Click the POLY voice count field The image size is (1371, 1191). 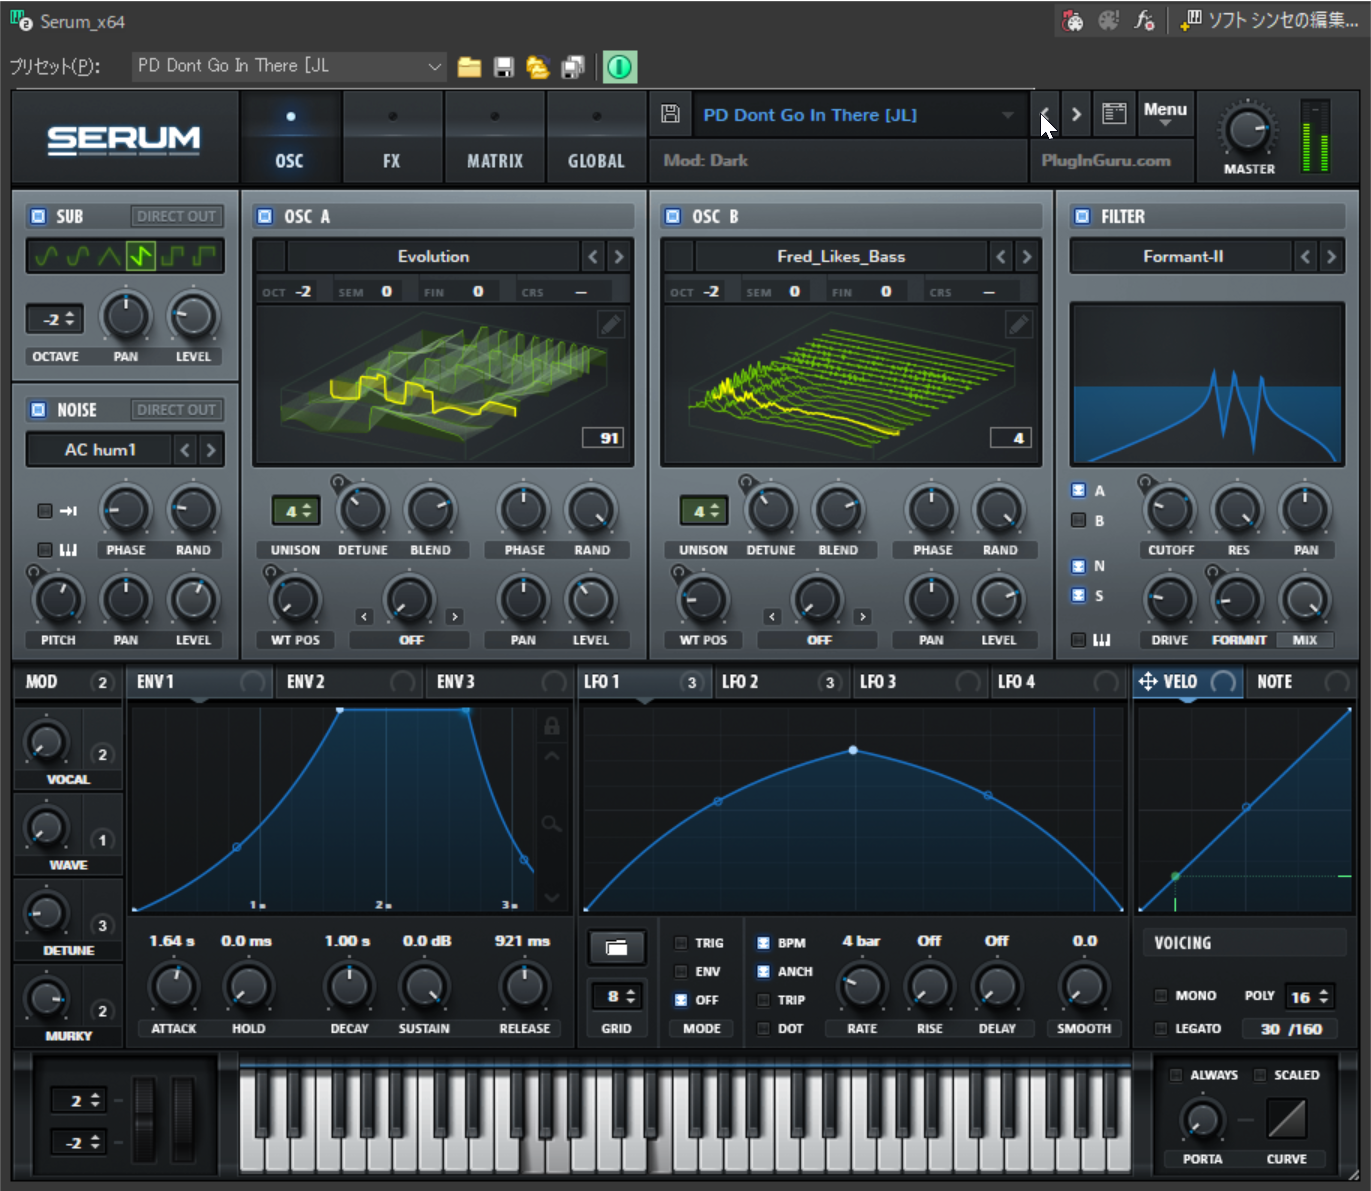pos(1309,997)
